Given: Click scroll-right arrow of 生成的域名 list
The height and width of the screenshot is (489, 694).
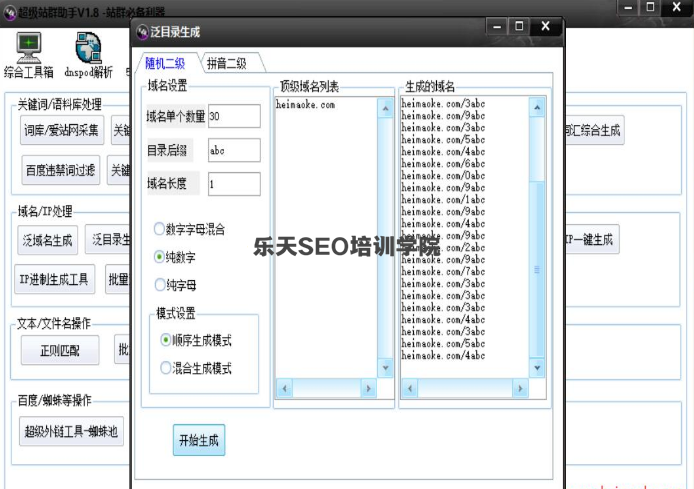Looking at the screenshot, I should point(520,389).
